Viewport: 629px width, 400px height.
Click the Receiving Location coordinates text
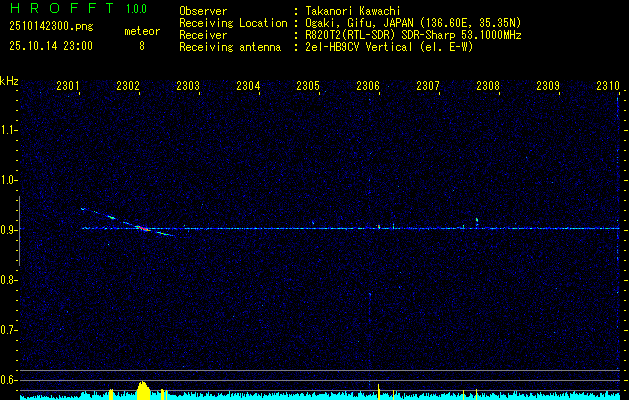[x=413, y=23]
